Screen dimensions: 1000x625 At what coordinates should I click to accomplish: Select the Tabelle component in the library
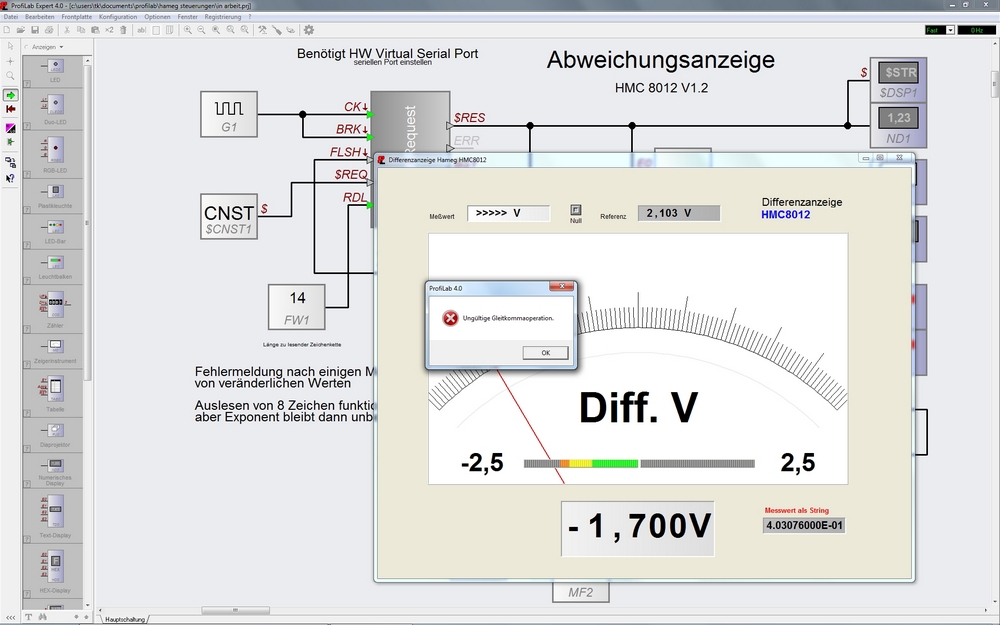pos(54,393)
